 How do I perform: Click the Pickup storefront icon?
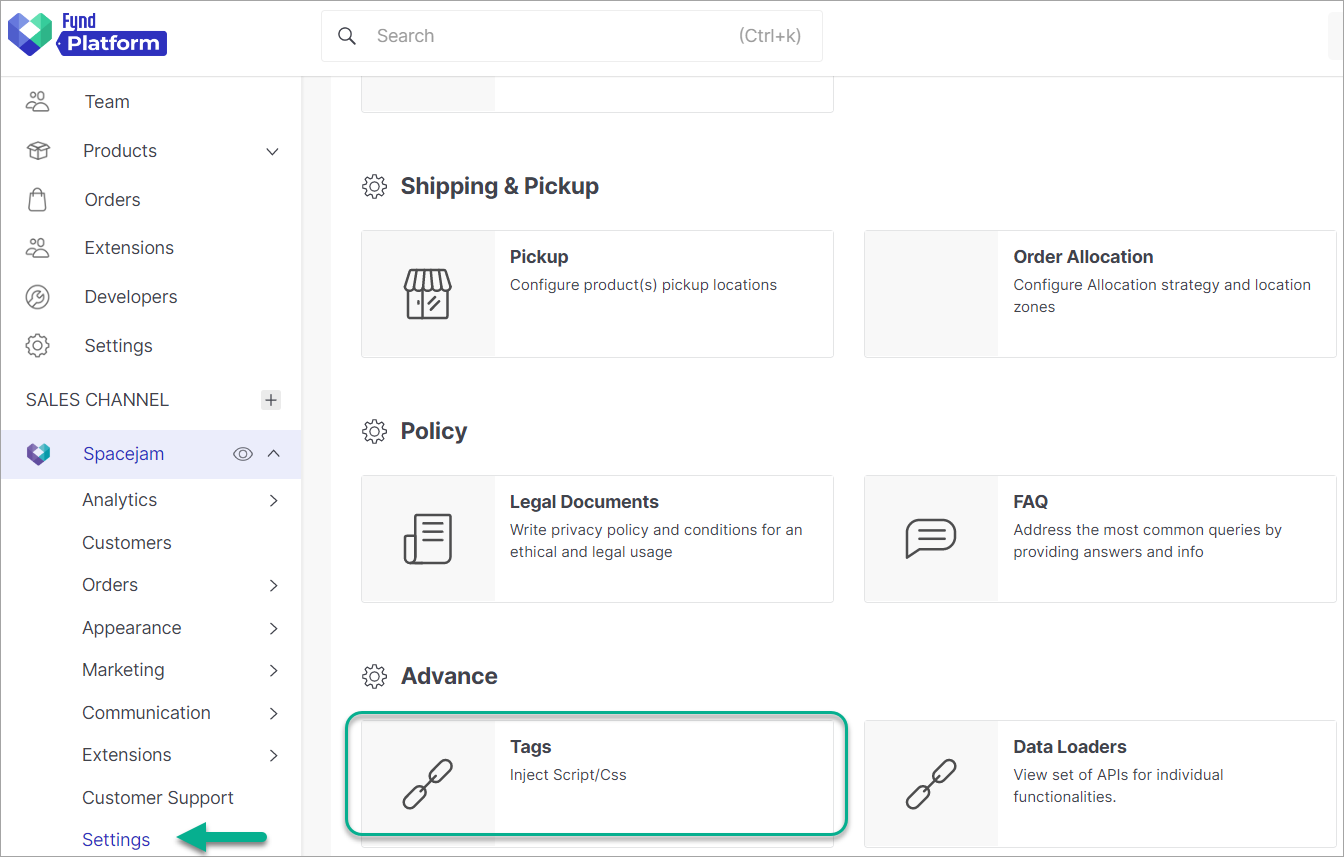click(428, 294)
